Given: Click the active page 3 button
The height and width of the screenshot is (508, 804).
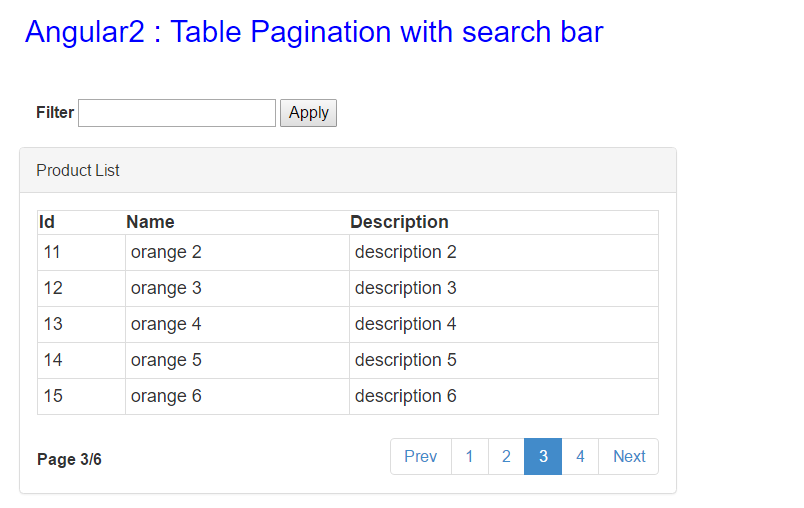Looking at the screenshot, I should click(x=543, y=456).
